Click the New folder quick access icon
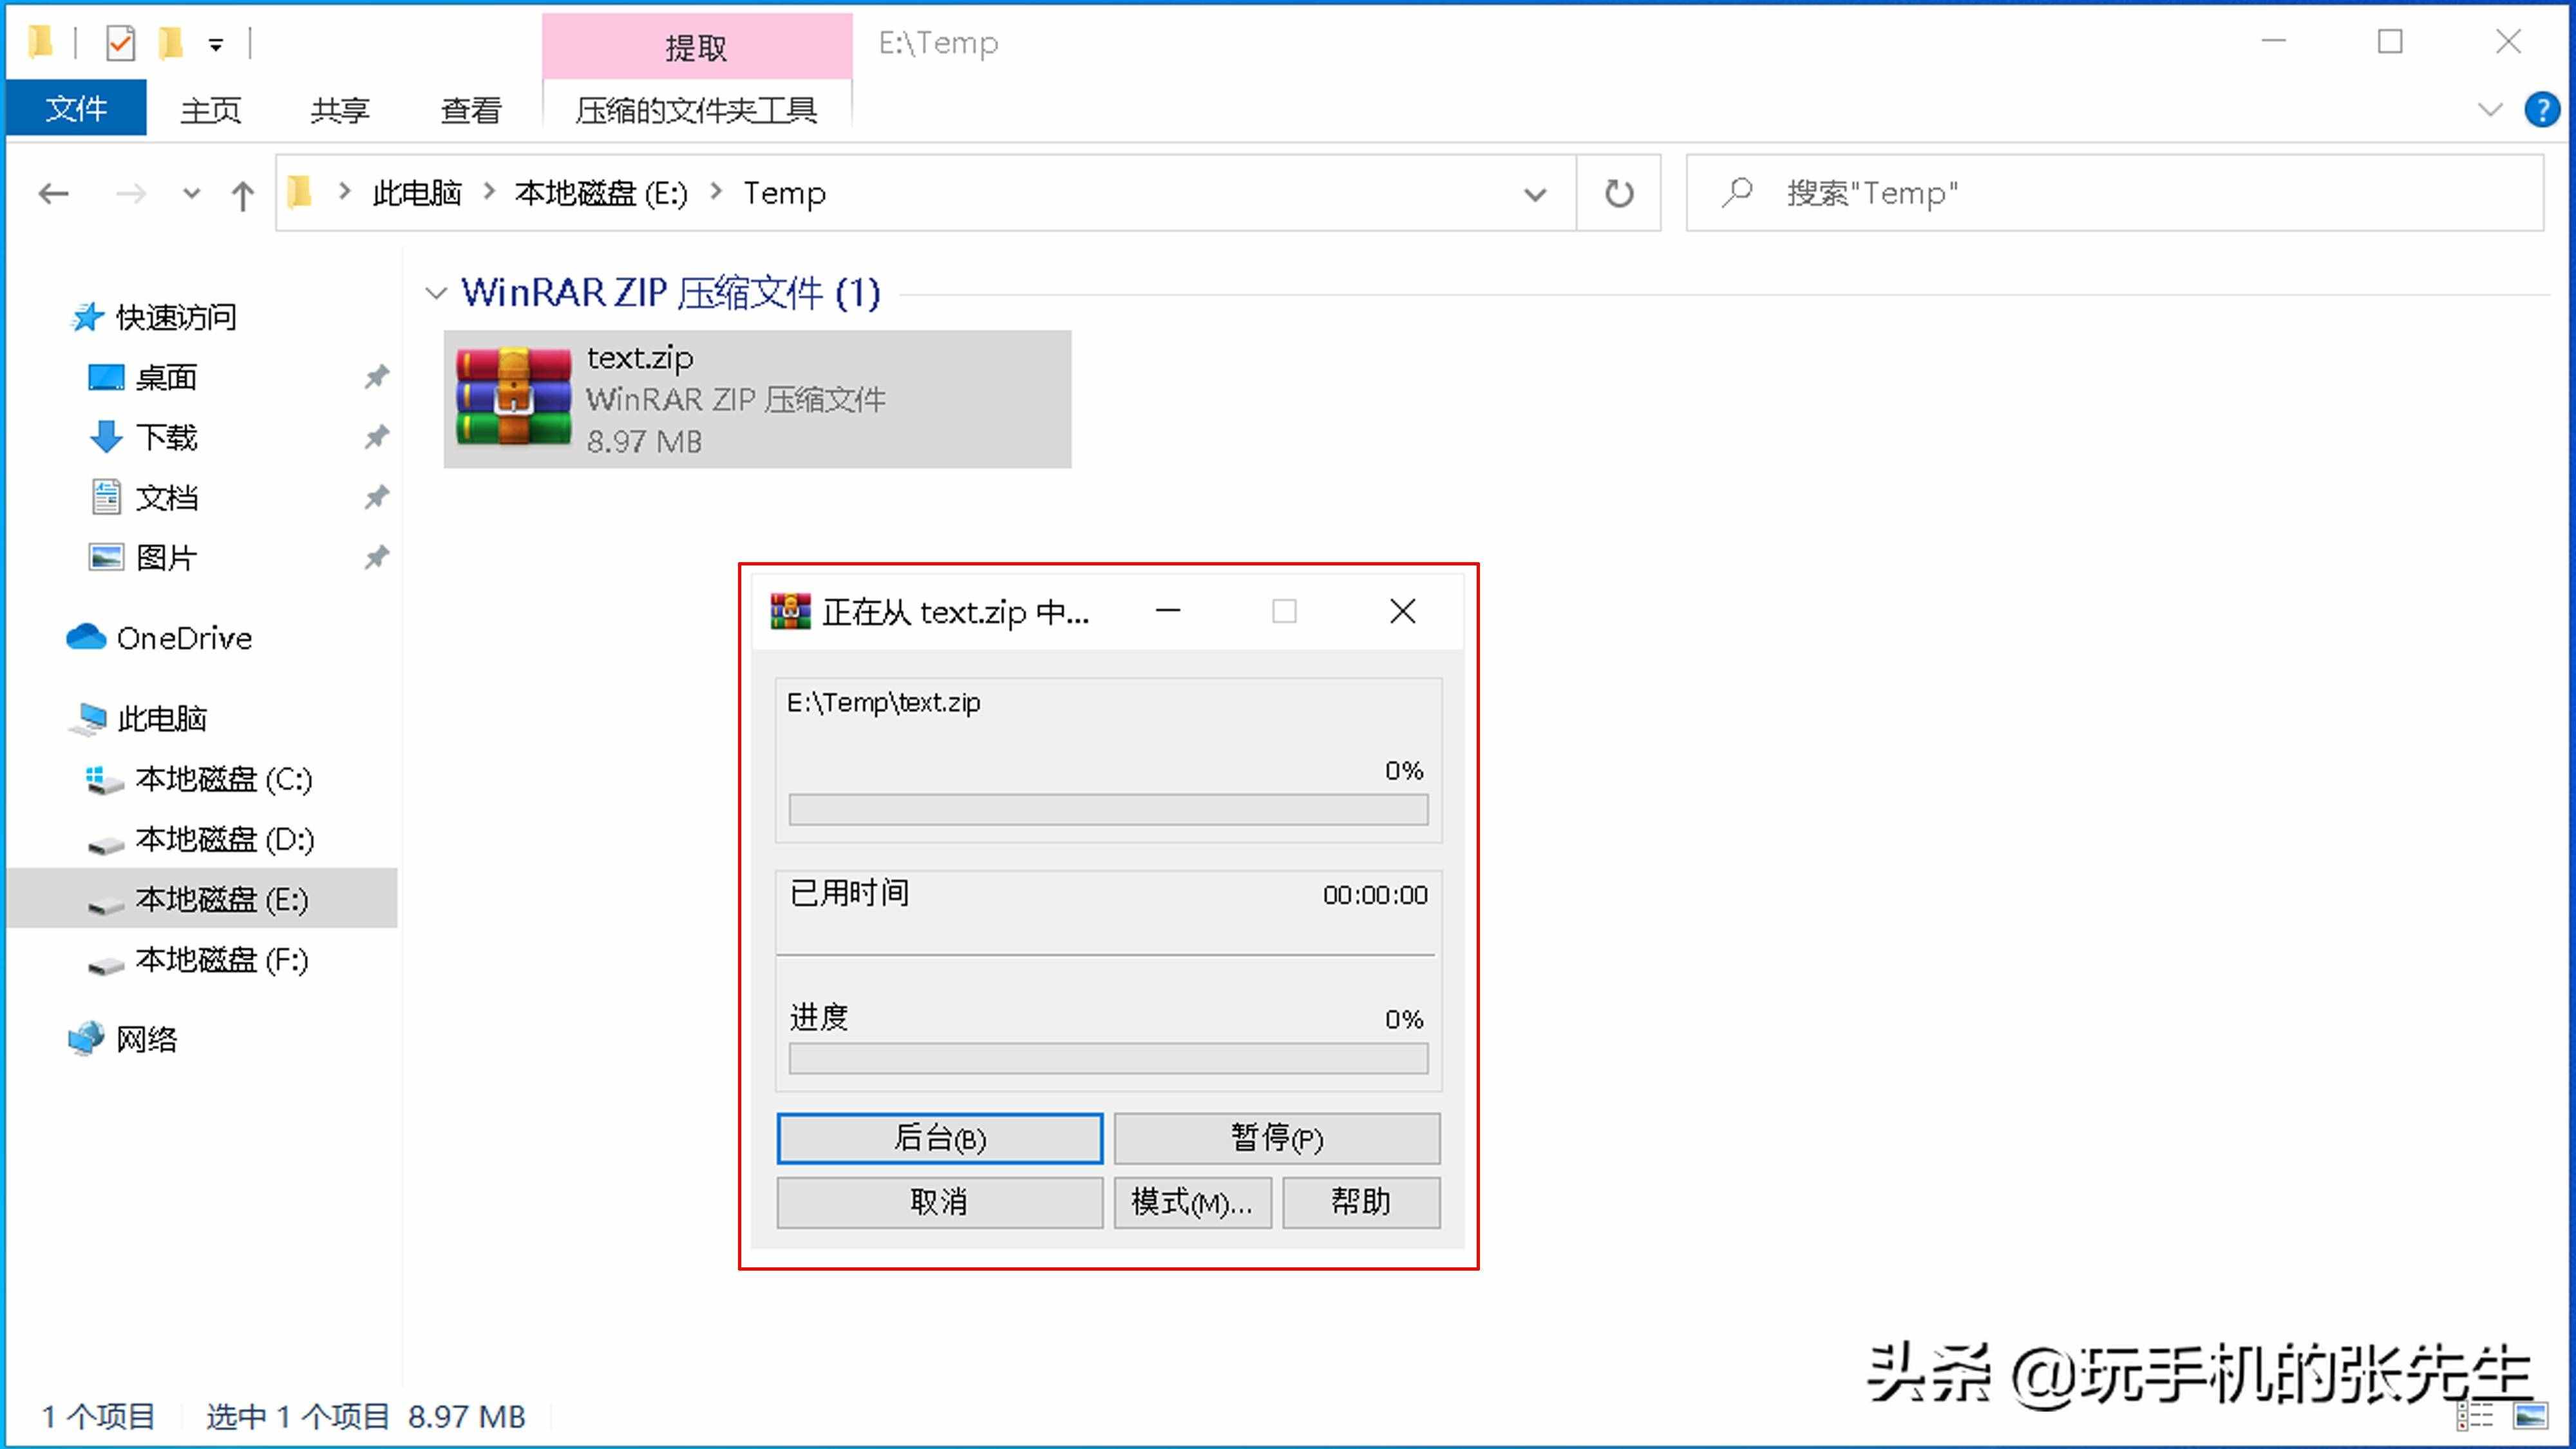This screenshot has width=2576, height=1449. pos(171,43)
